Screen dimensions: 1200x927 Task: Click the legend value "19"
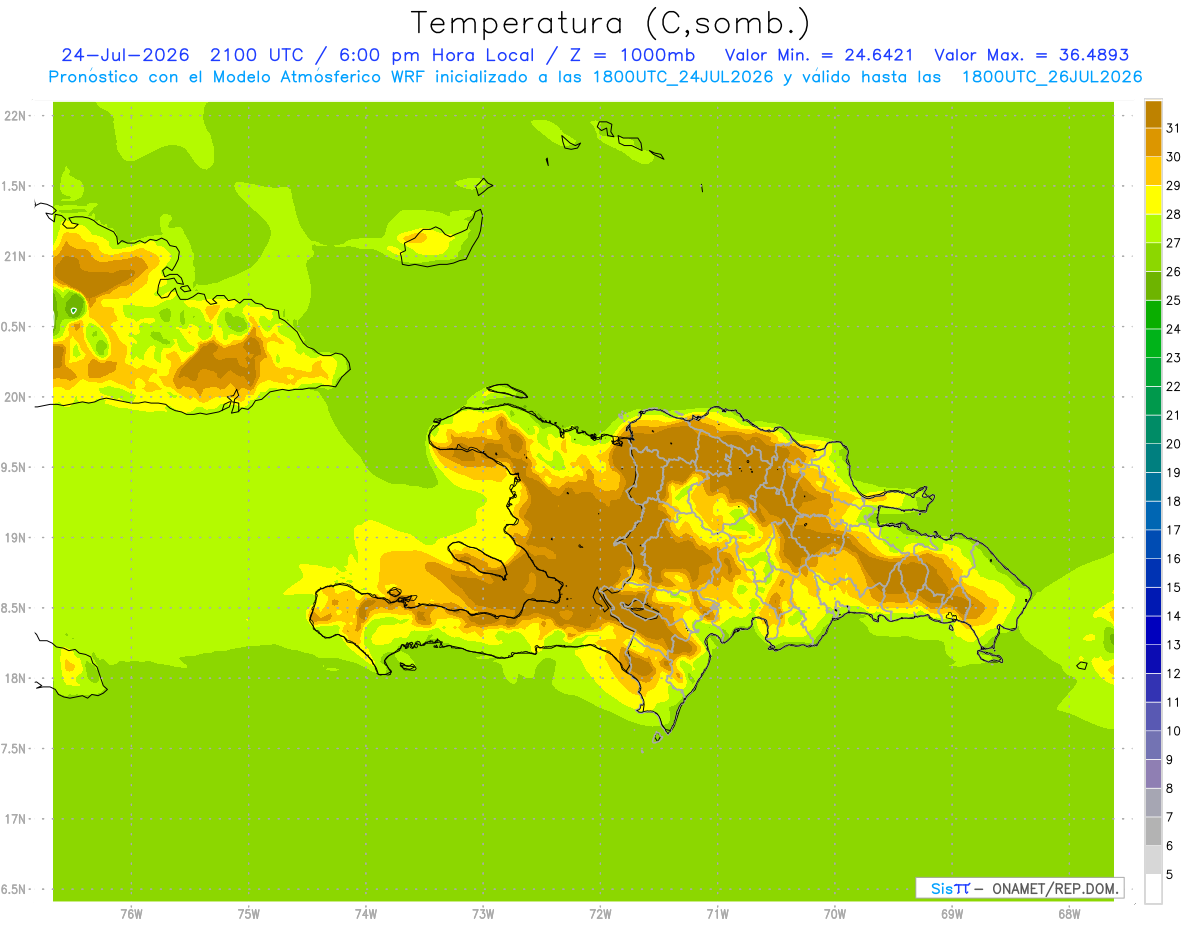click(x=1174, y=472)
